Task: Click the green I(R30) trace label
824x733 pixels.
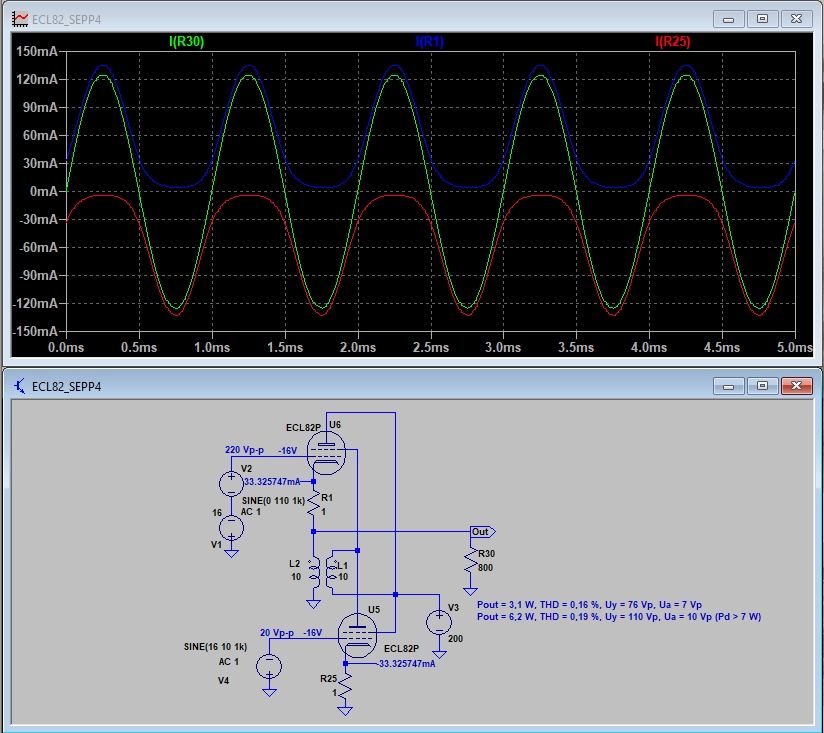Action: pyautogui.click(x=186, y=41)
